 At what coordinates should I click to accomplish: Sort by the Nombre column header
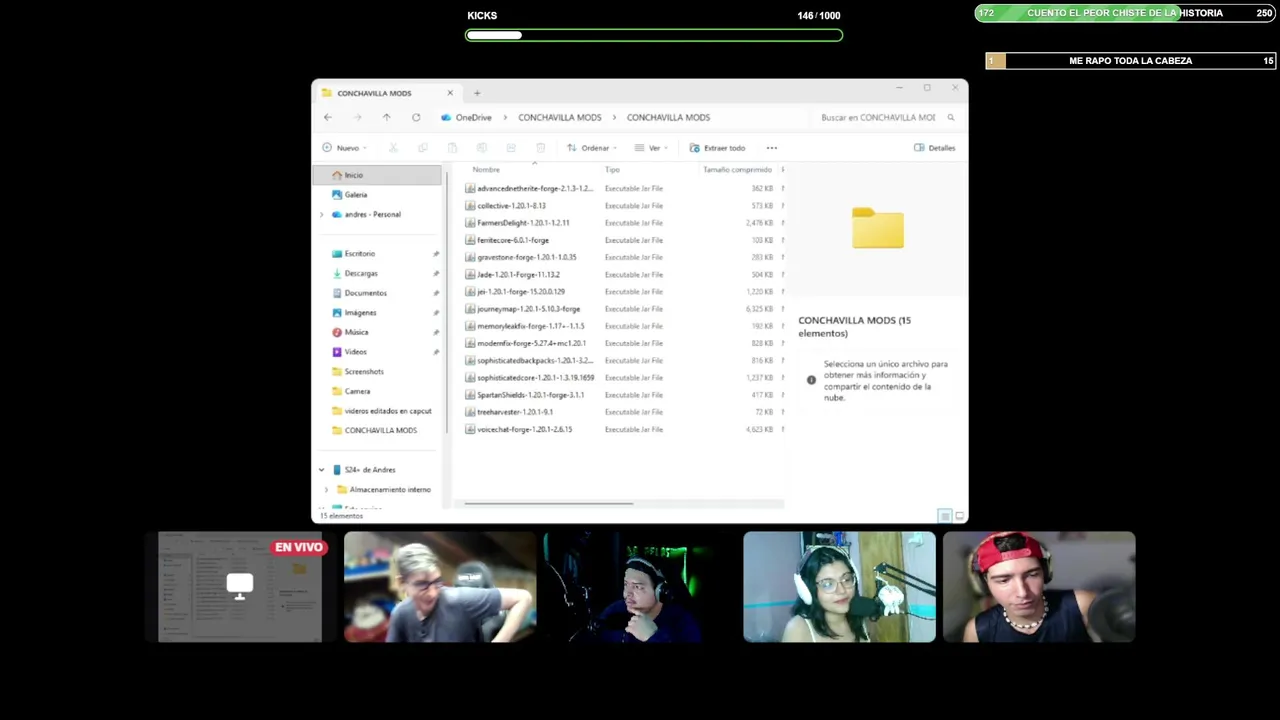(x=486, y=170)
